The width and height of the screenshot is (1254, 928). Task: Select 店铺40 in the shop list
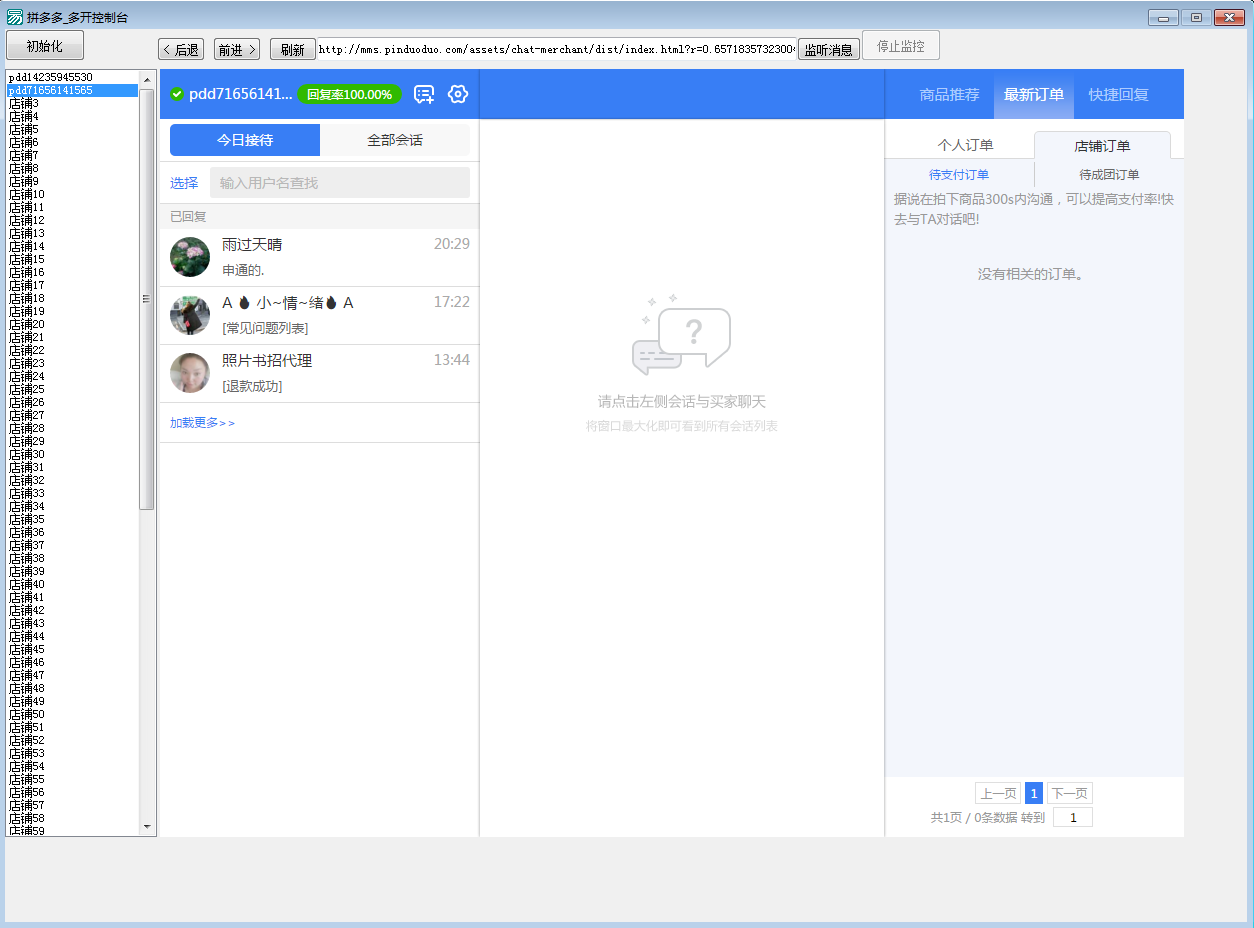72,584
